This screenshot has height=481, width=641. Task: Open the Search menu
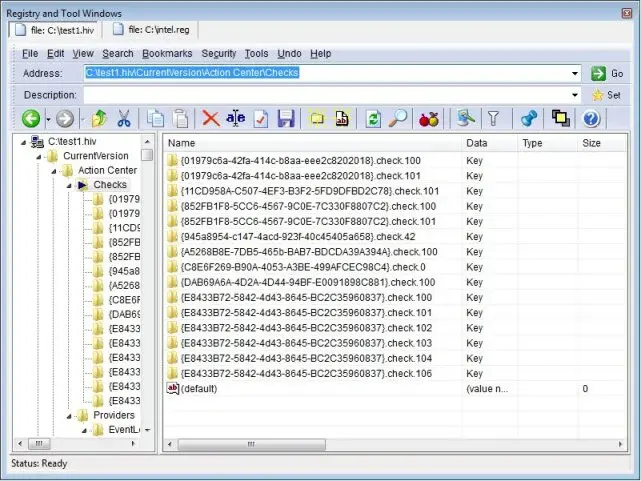pyautogui.click(x=118, y=54)
